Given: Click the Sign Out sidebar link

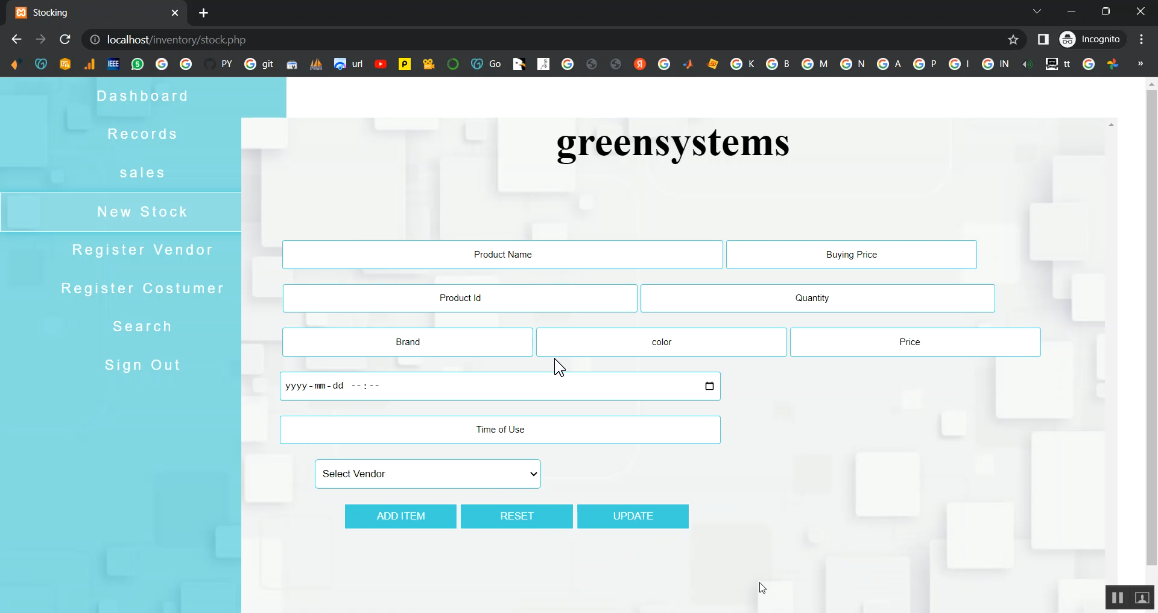Looking at the screenshot, I should point(143,365).
